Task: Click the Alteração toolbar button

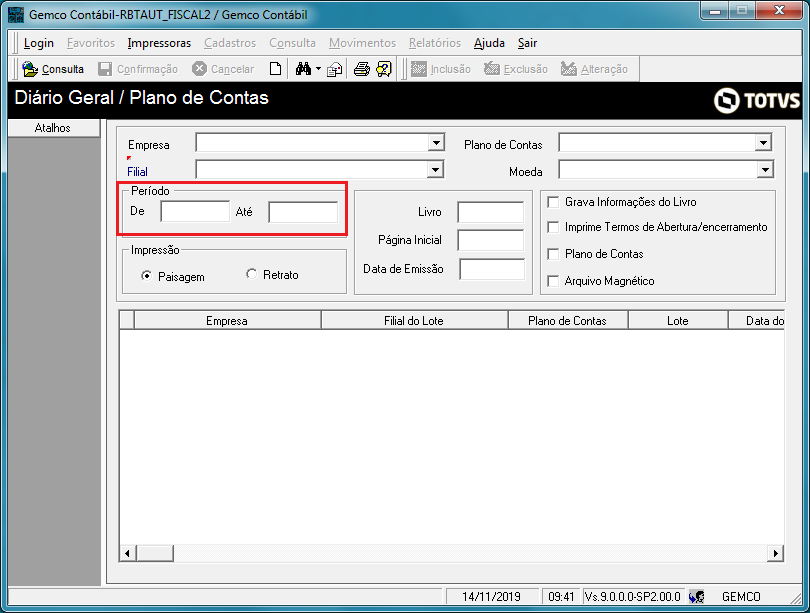Action: 594,69
